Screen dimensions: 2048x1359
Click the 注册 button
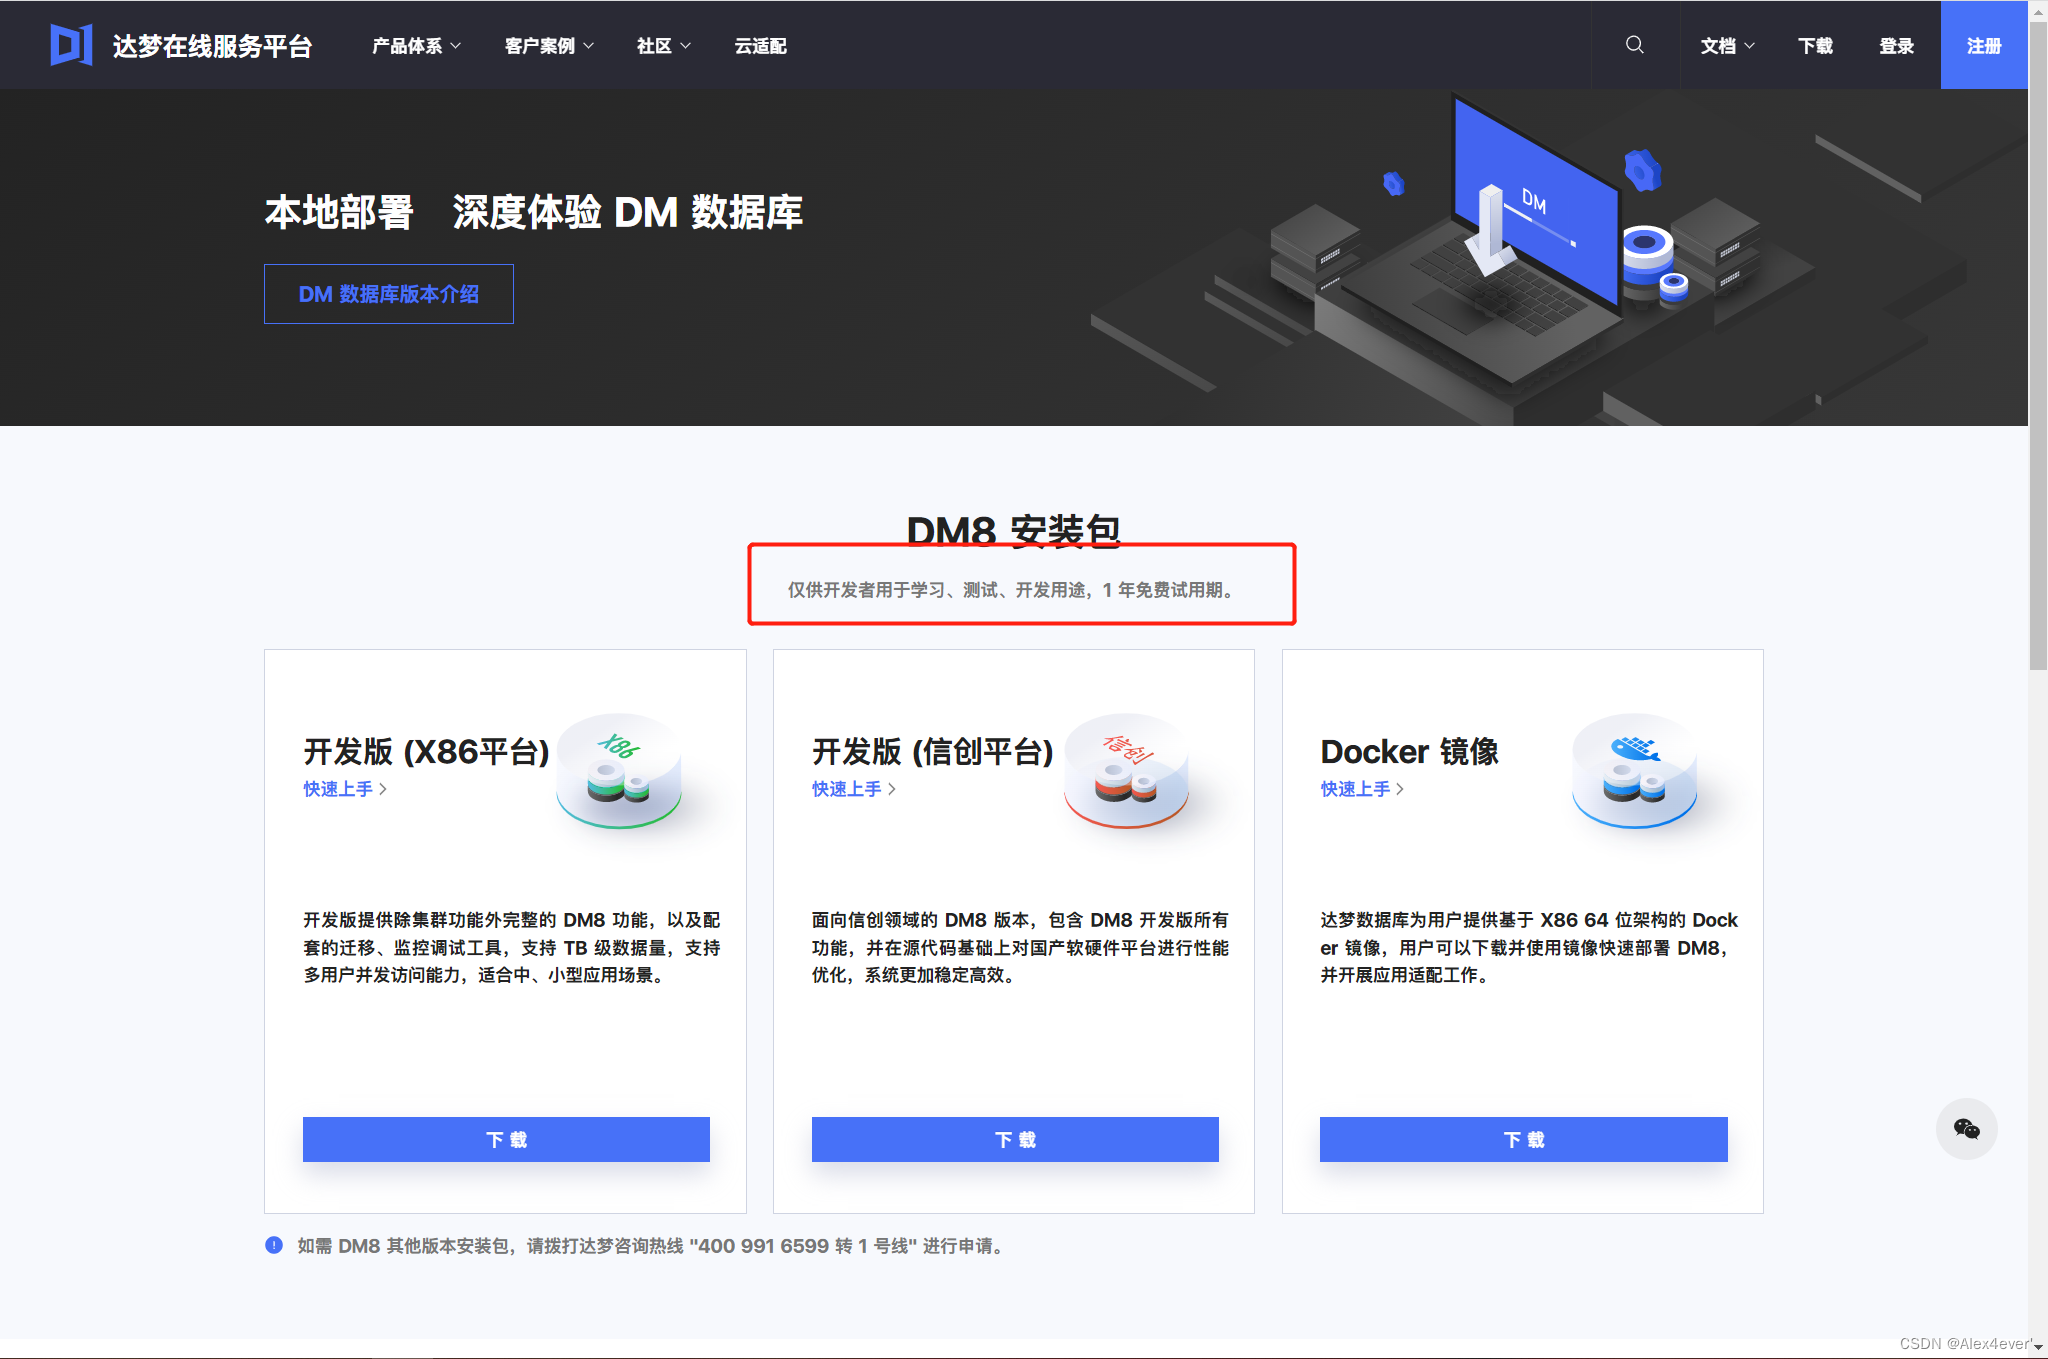point(1984,45)
